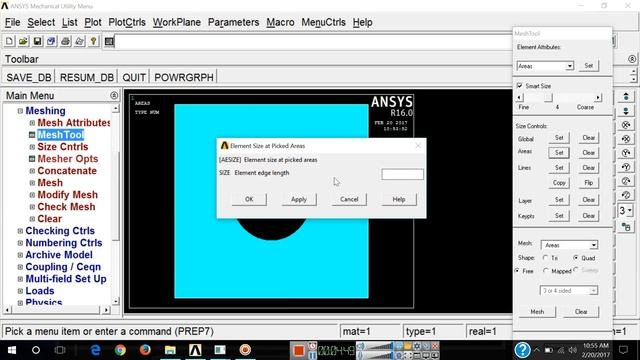The image size is (640, 360).
Task: Select Mapped mesher radio button
Action: tap(546, 271)
